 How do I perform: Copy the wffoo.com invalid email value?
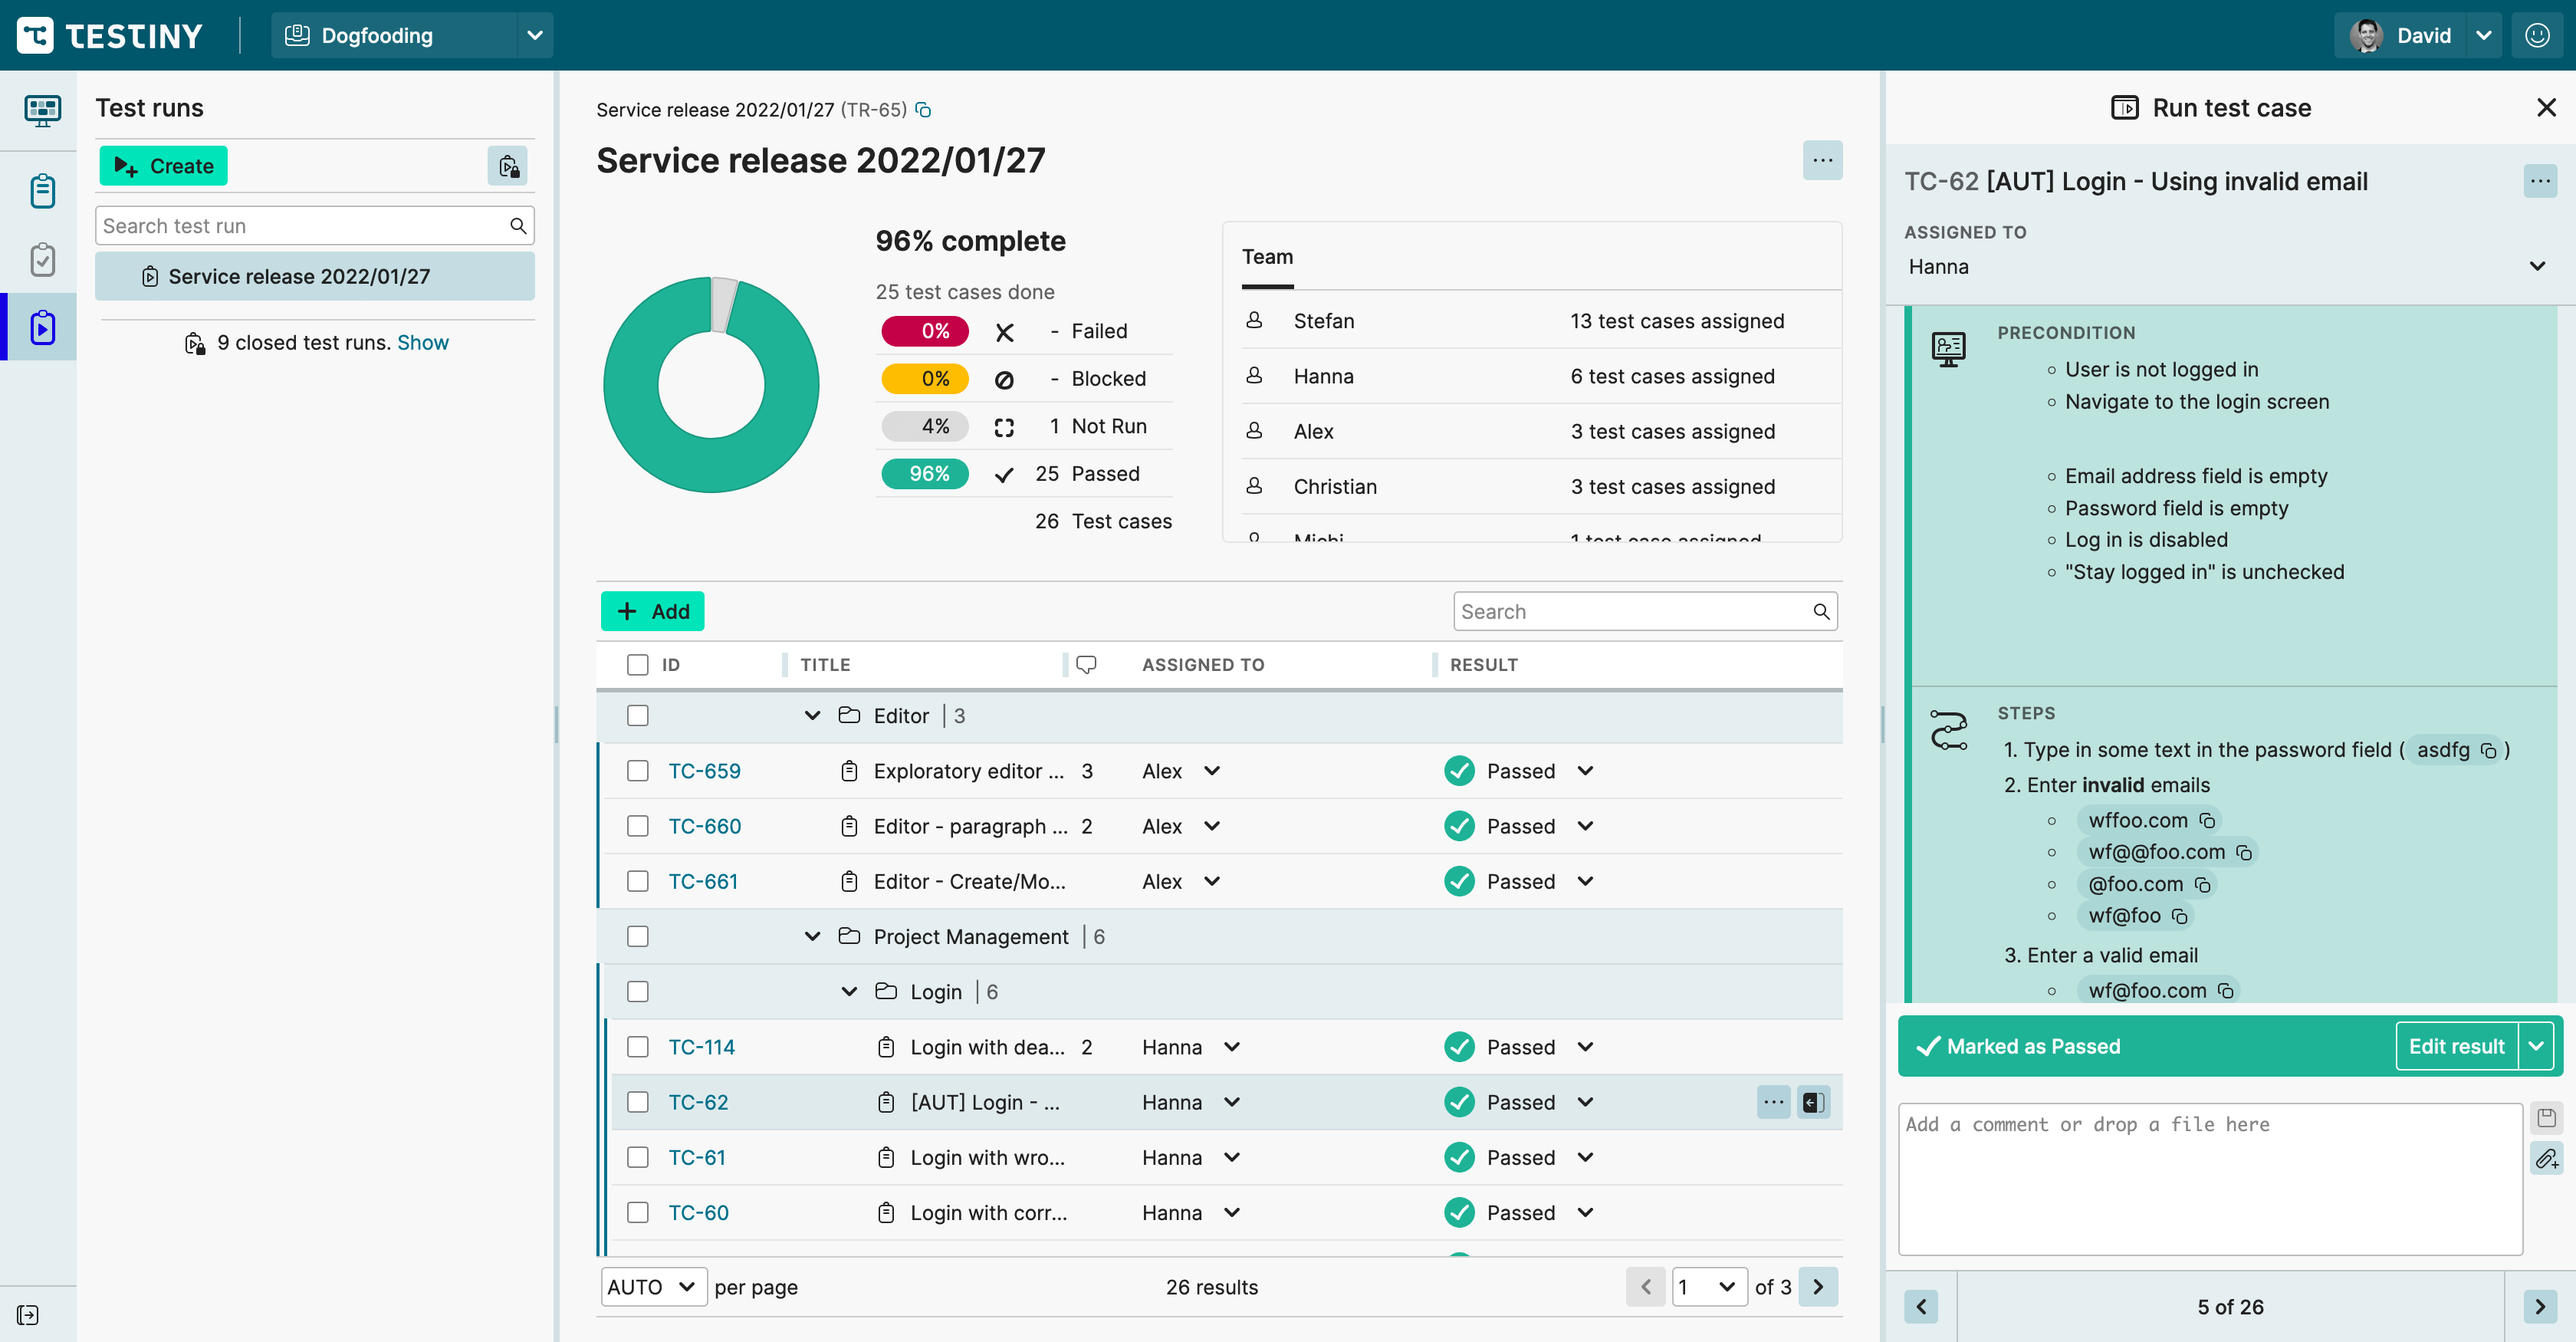[x=2207, y=821]
